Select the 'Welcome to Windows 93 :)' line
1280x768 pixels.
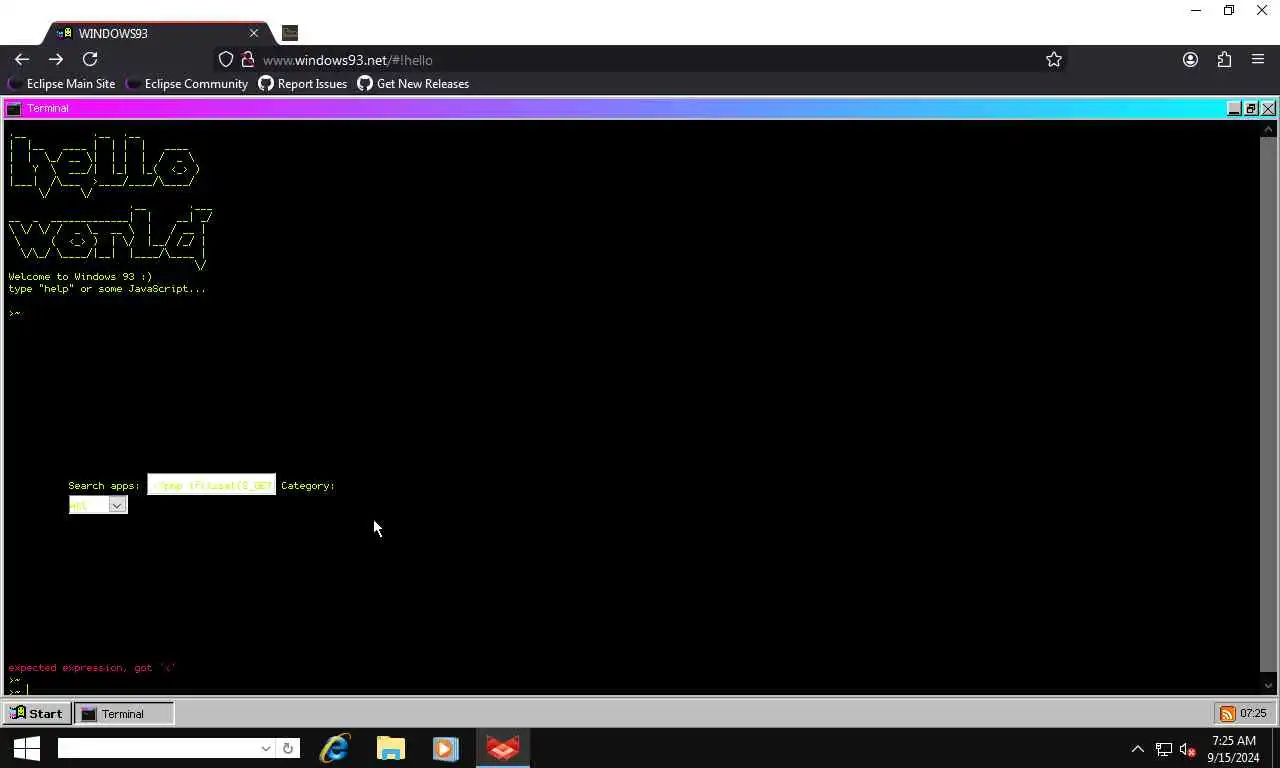(x=80, y=276)
